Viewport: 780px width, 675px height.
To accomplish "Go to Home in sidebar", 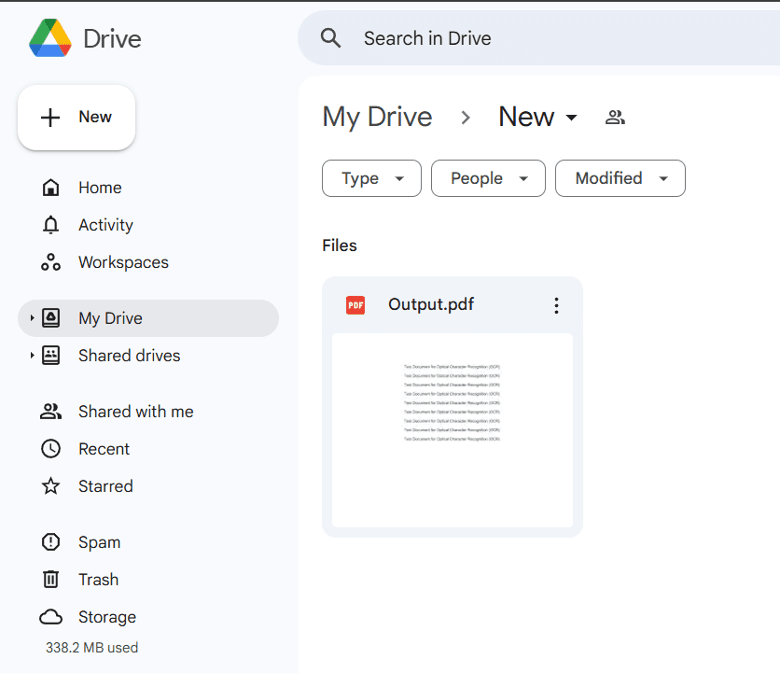I will point(99,188).
